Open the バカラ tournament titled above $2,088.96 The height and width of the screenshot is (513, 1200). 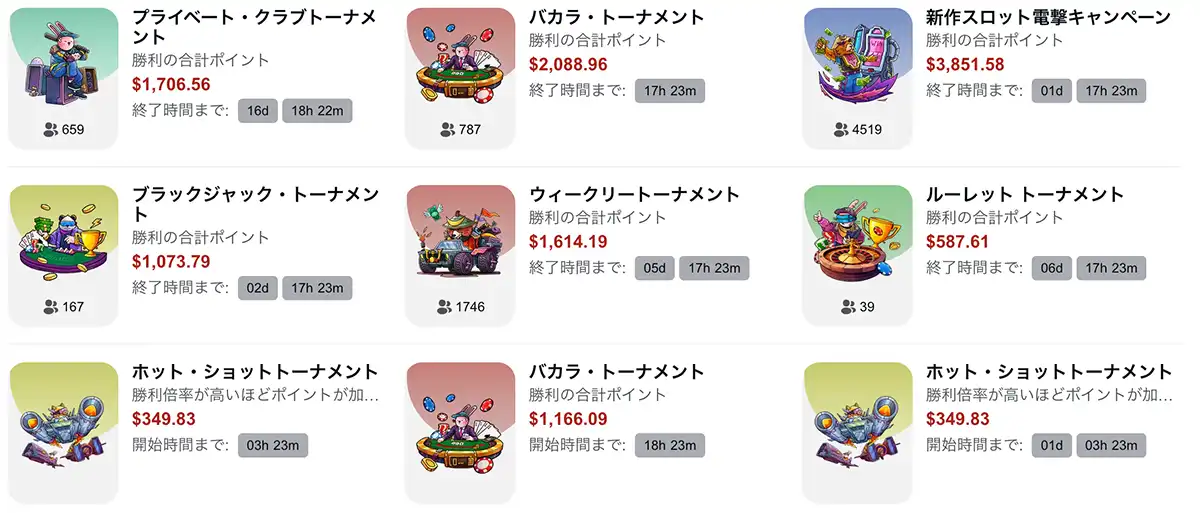click(x=616, y=17)
